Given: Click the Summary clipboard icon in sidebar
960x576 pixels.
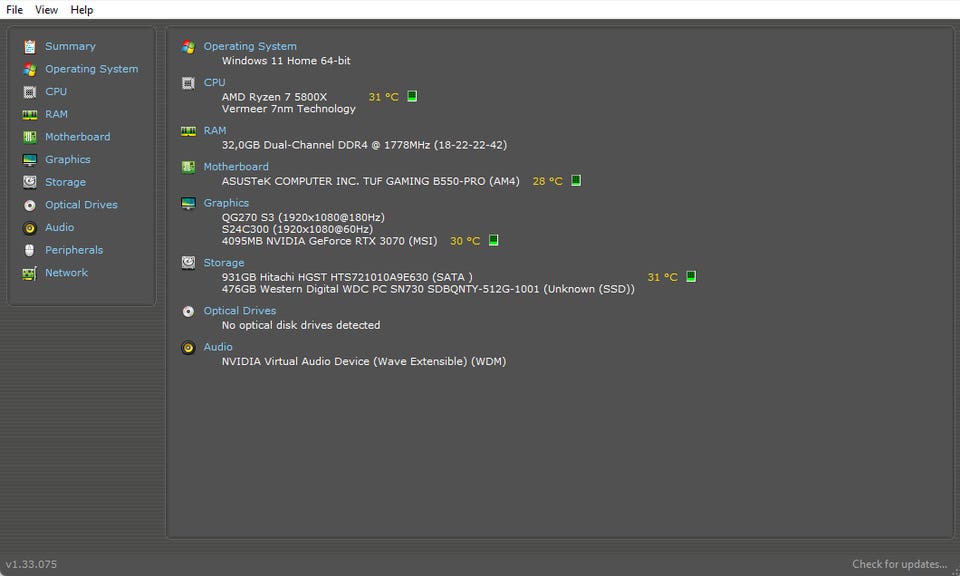Looking at the screenshot, I should (x=29, y=47).
